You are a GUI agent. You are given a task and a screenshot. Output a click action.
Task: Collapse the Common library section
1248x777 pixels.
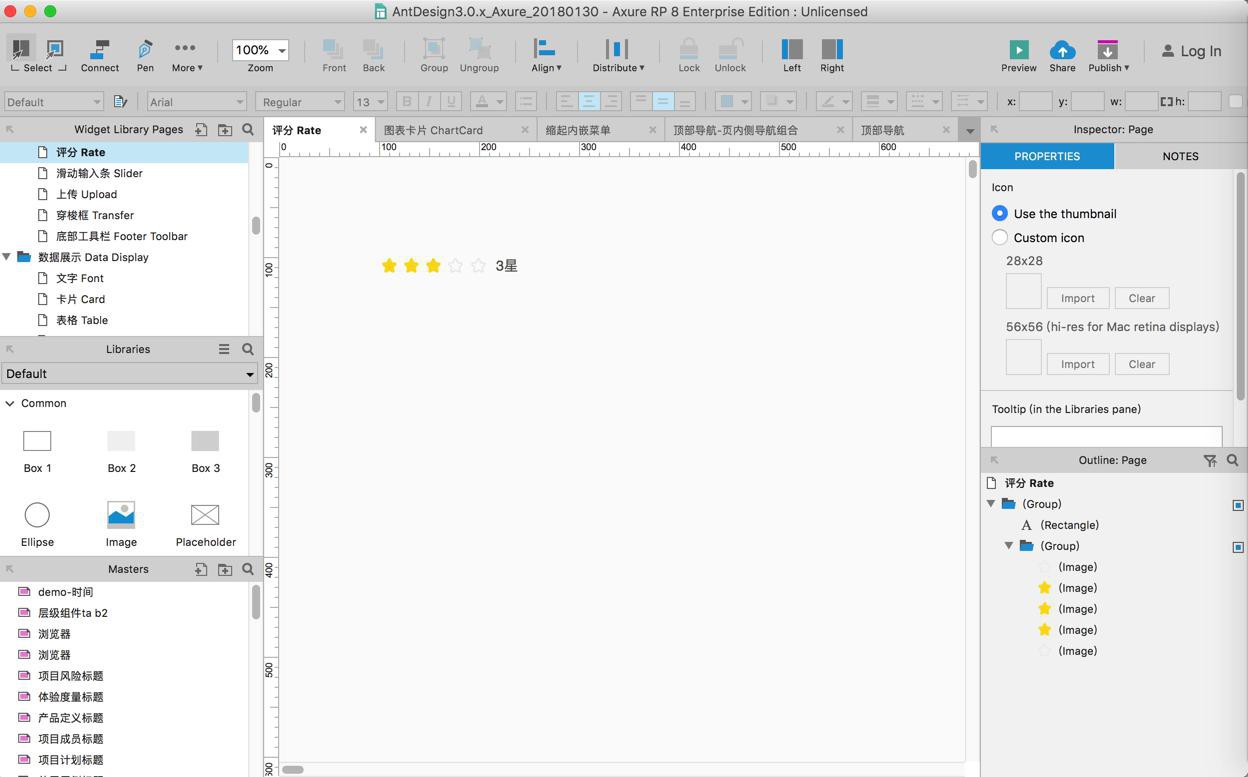10,403
